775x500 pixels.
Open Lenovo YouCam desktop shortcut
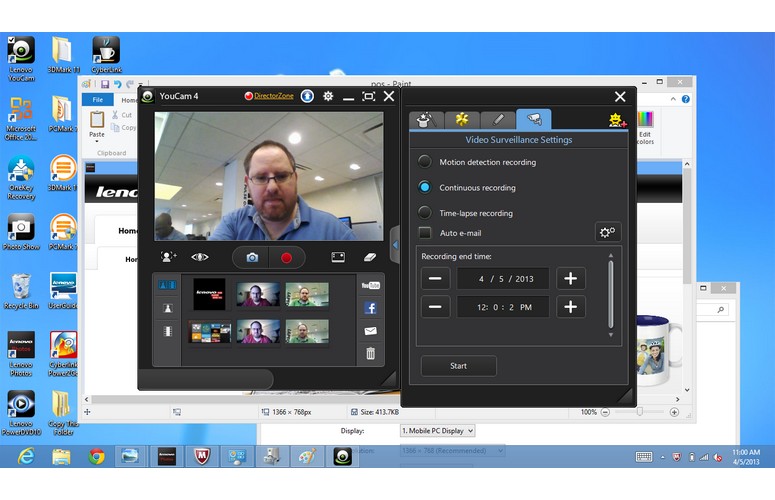[21, 58]
